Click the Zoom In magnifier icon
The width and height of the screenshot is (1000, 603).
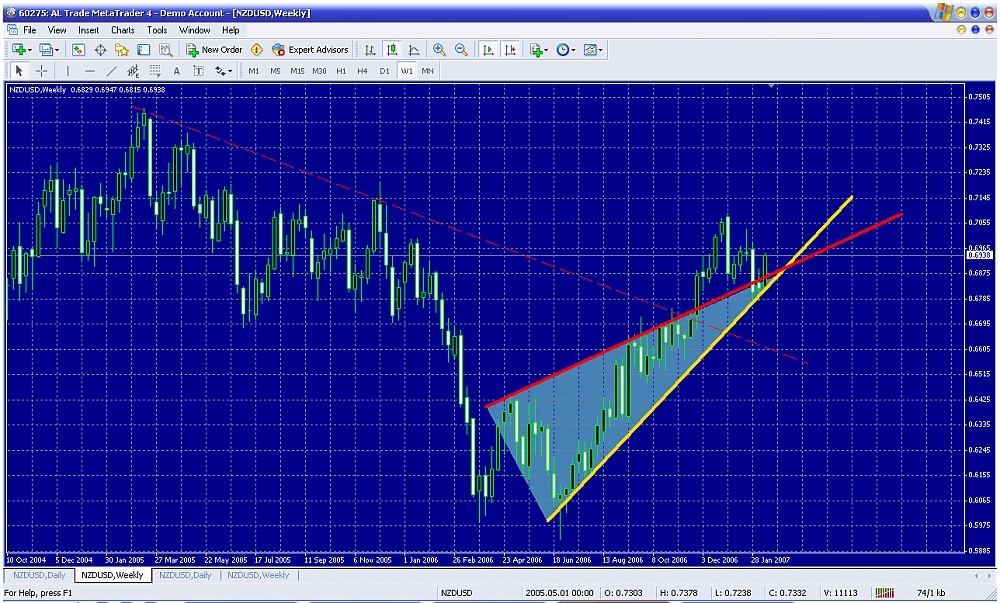pos(439,49)
